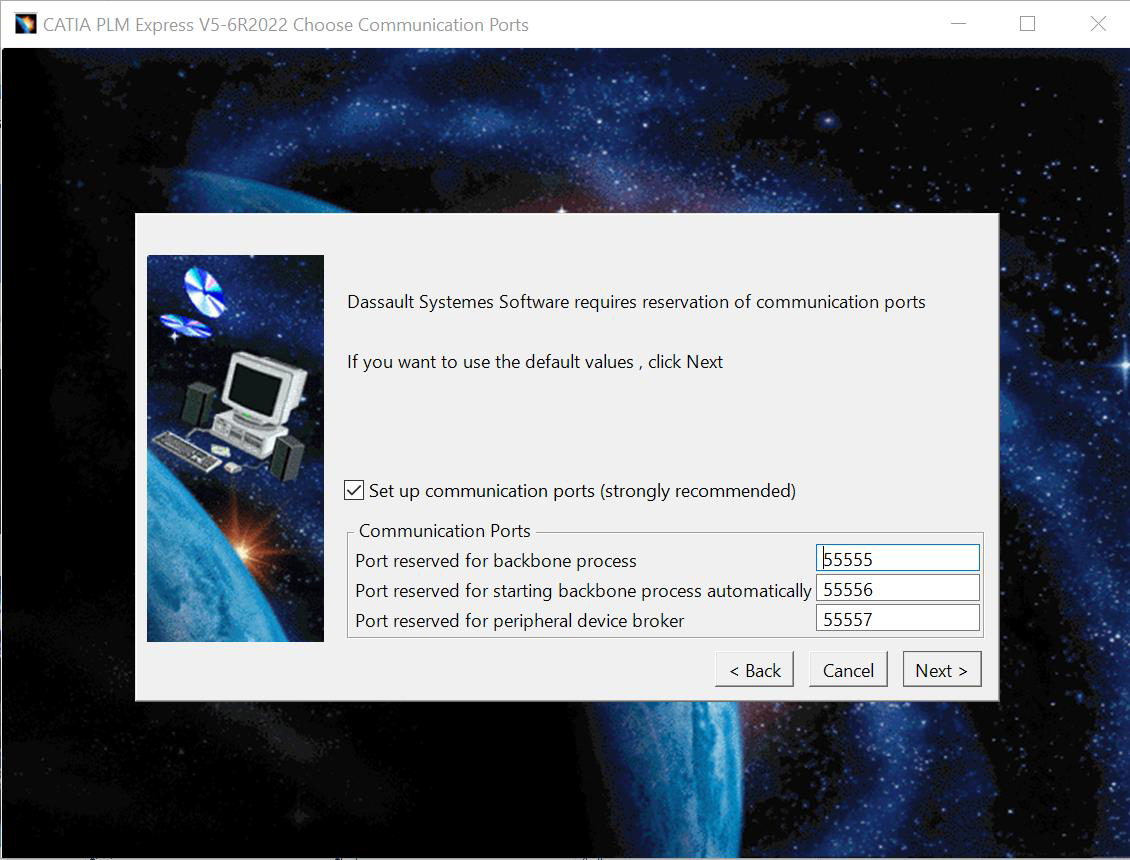Image resolution: width=1130 pixels, height=860 pixels.
Task: Maximize the CATIA installer window
Action: tap(1027, 24)
